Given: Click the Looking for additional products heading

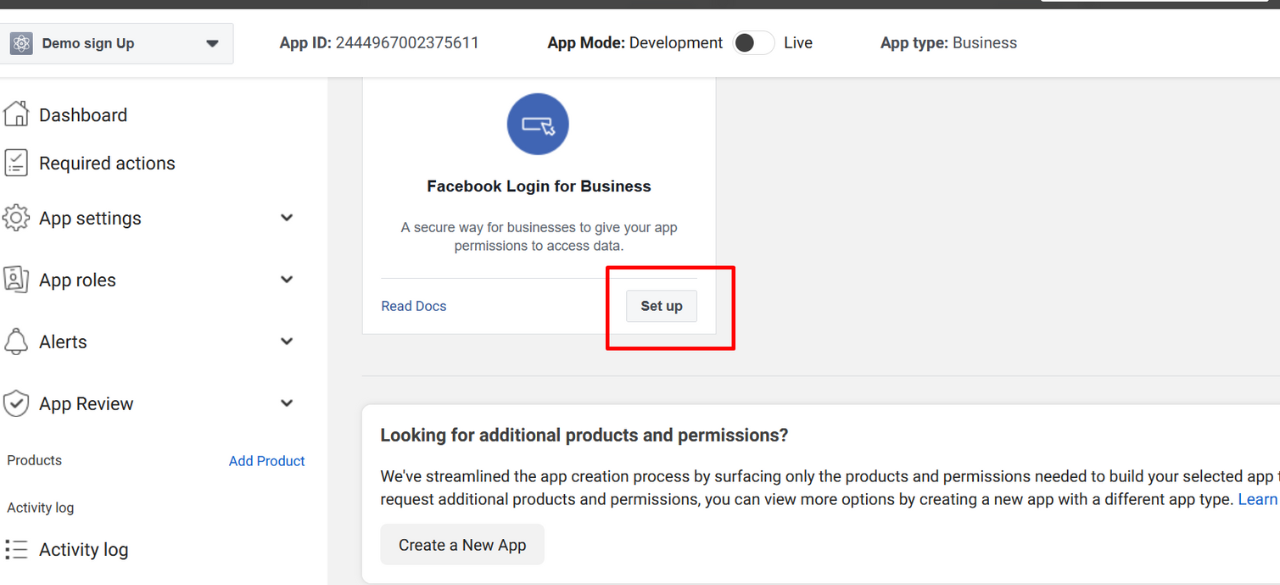Looking at the screenshot, I should click(584, 435).
